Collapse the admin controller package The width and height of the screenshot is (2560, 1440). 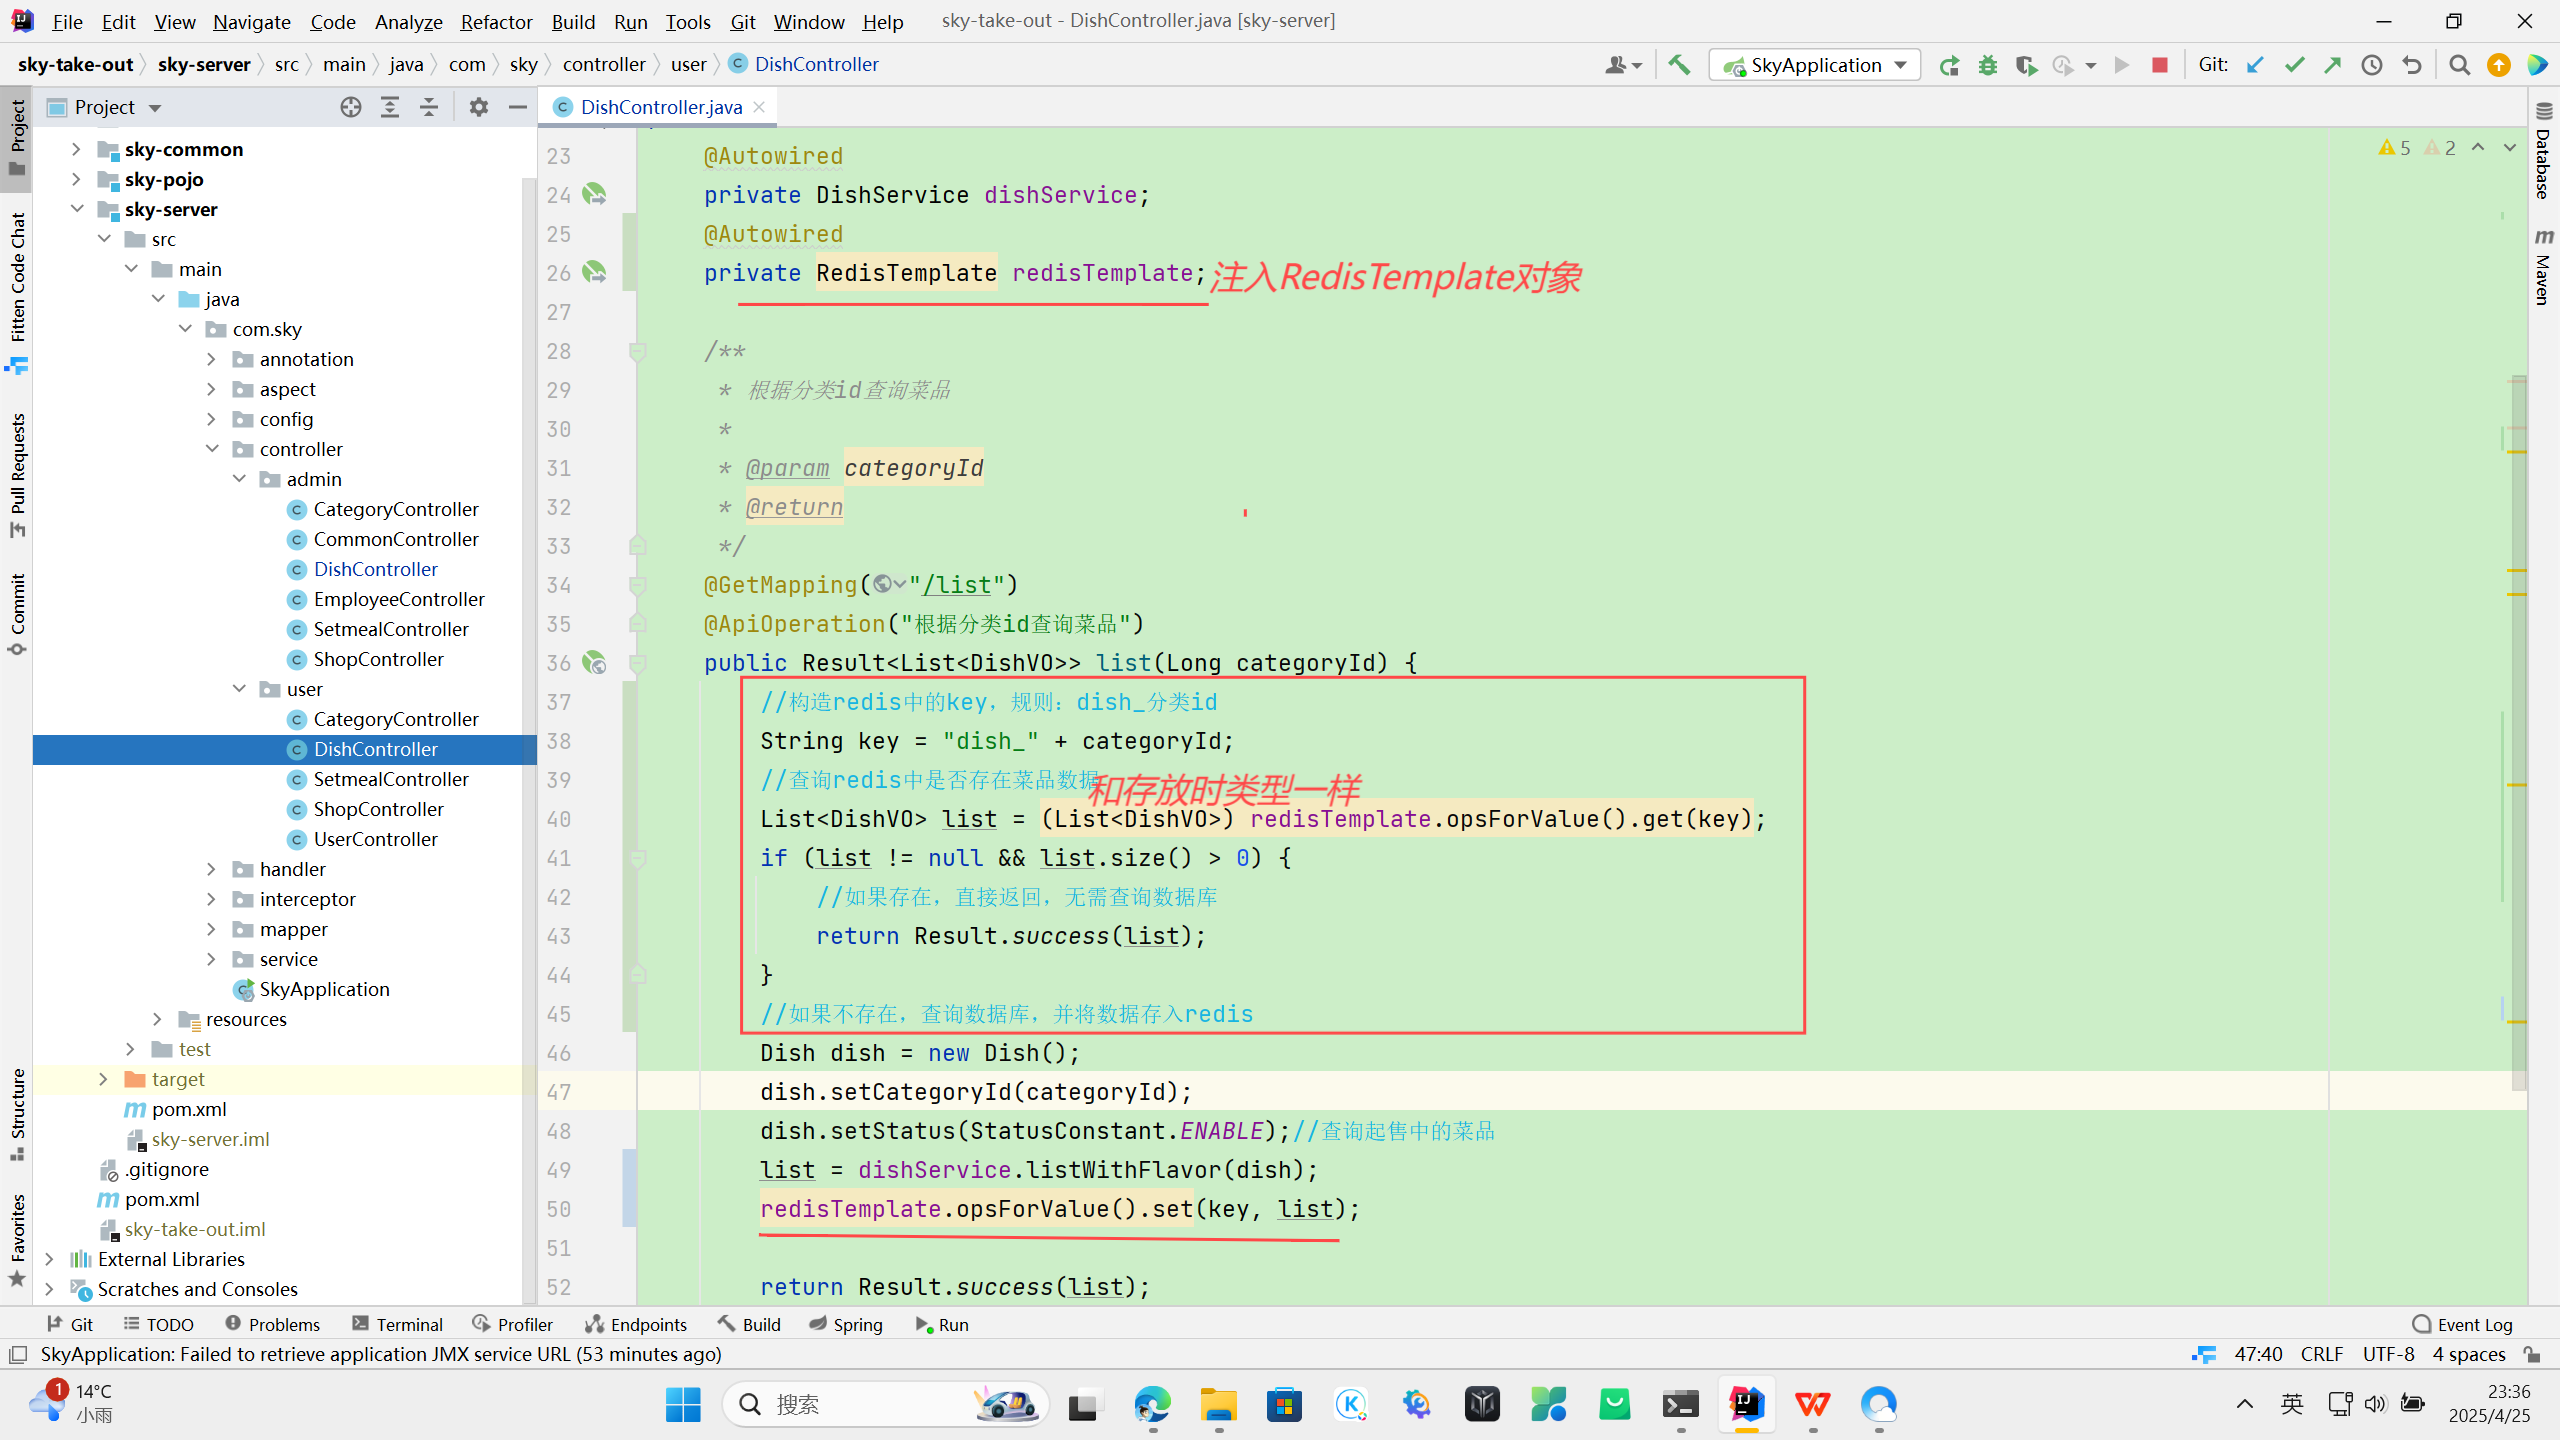[239, 479]
